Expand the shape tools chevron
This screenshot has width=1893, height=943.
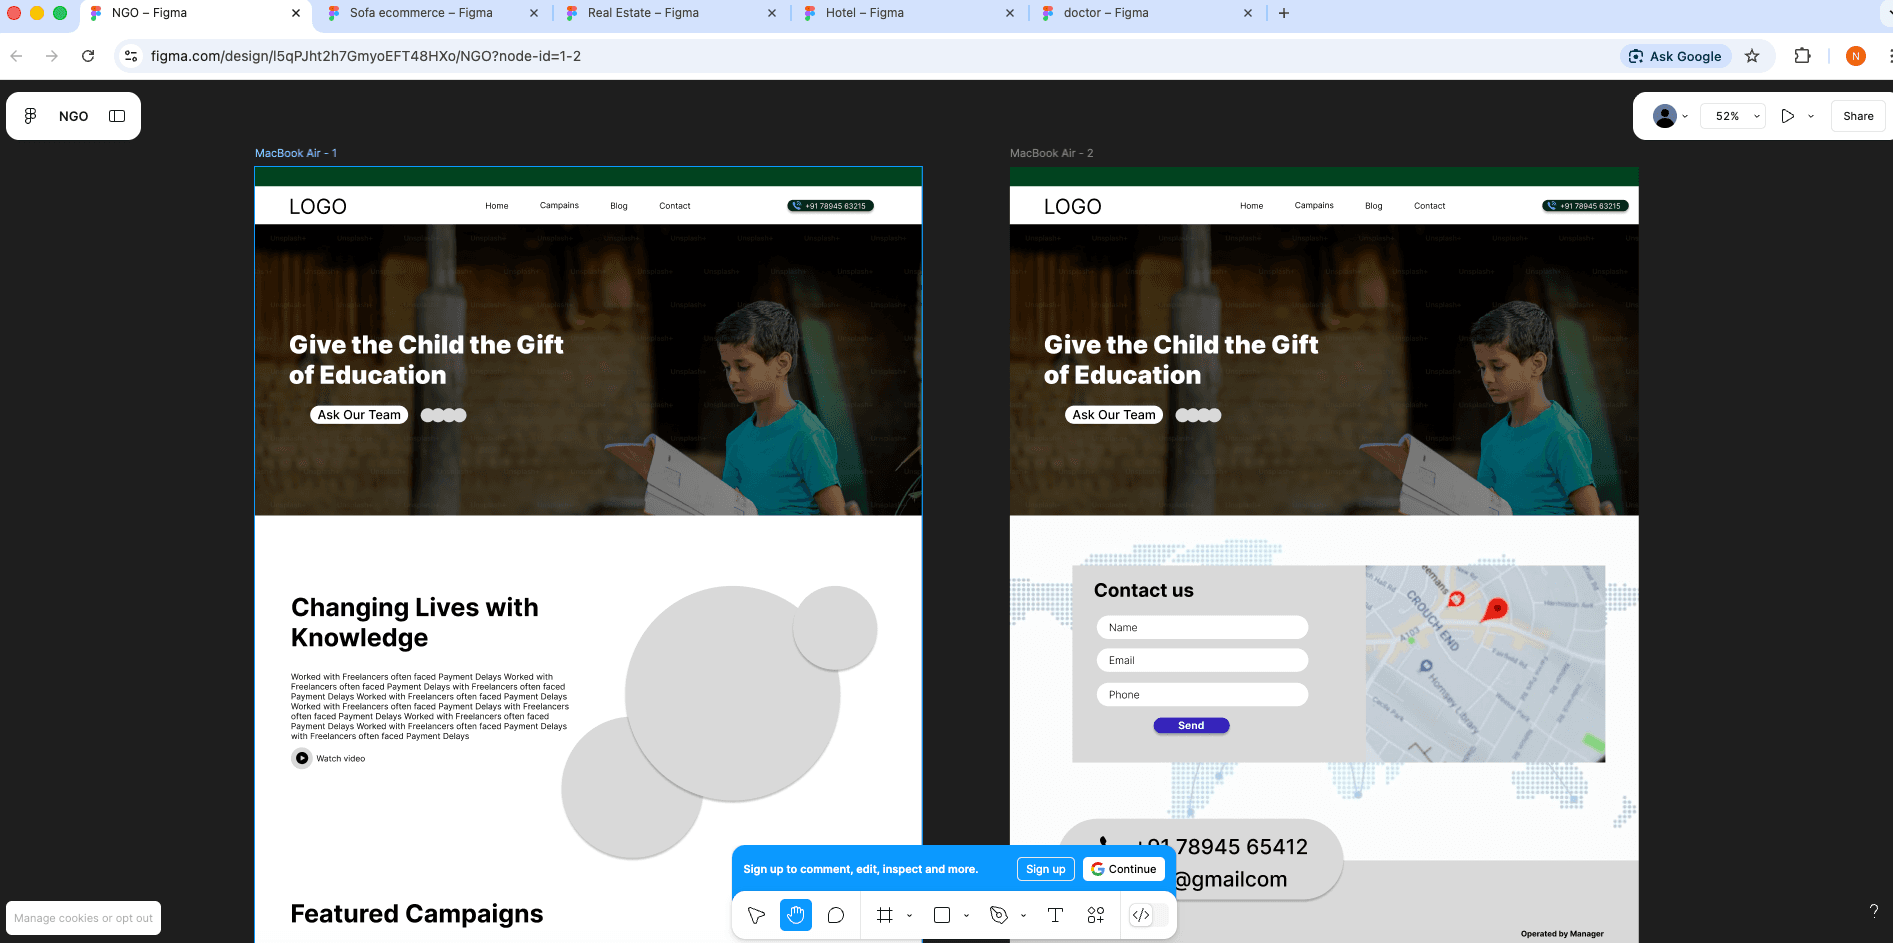(x=966, y=915)
